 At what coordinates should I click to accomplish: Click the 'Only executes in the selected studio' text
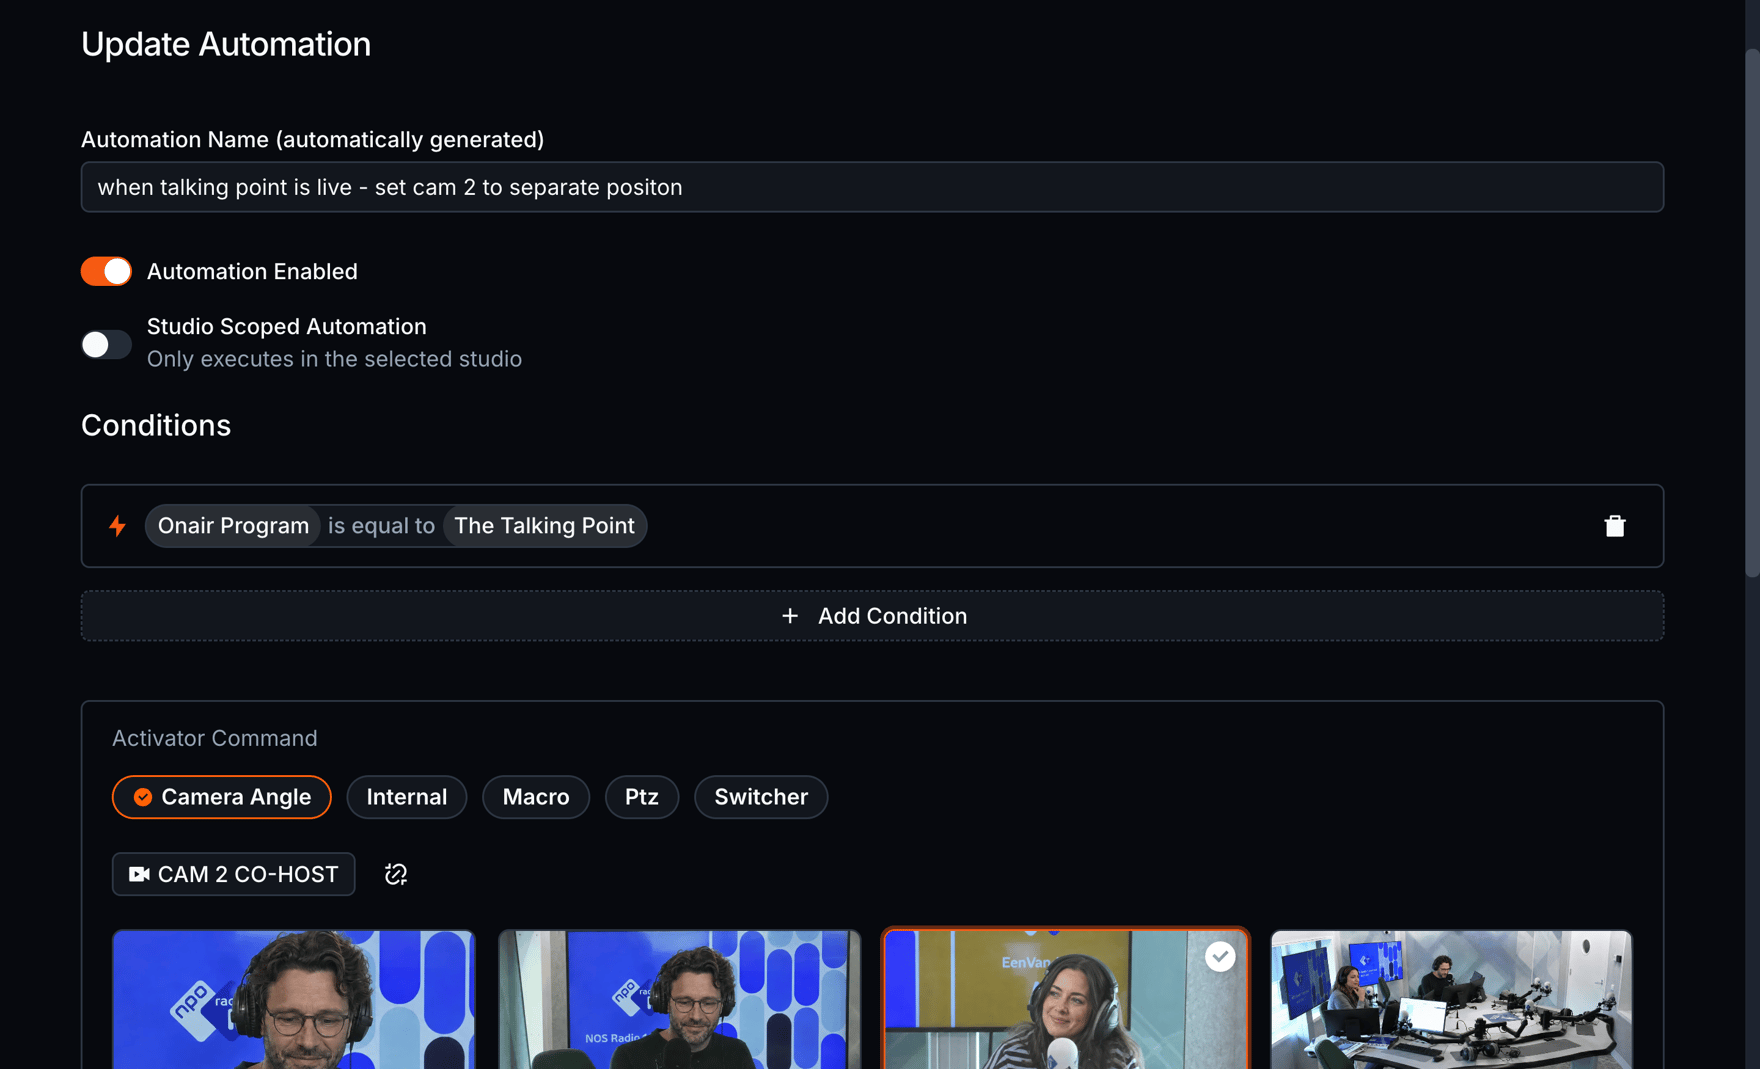334,359
